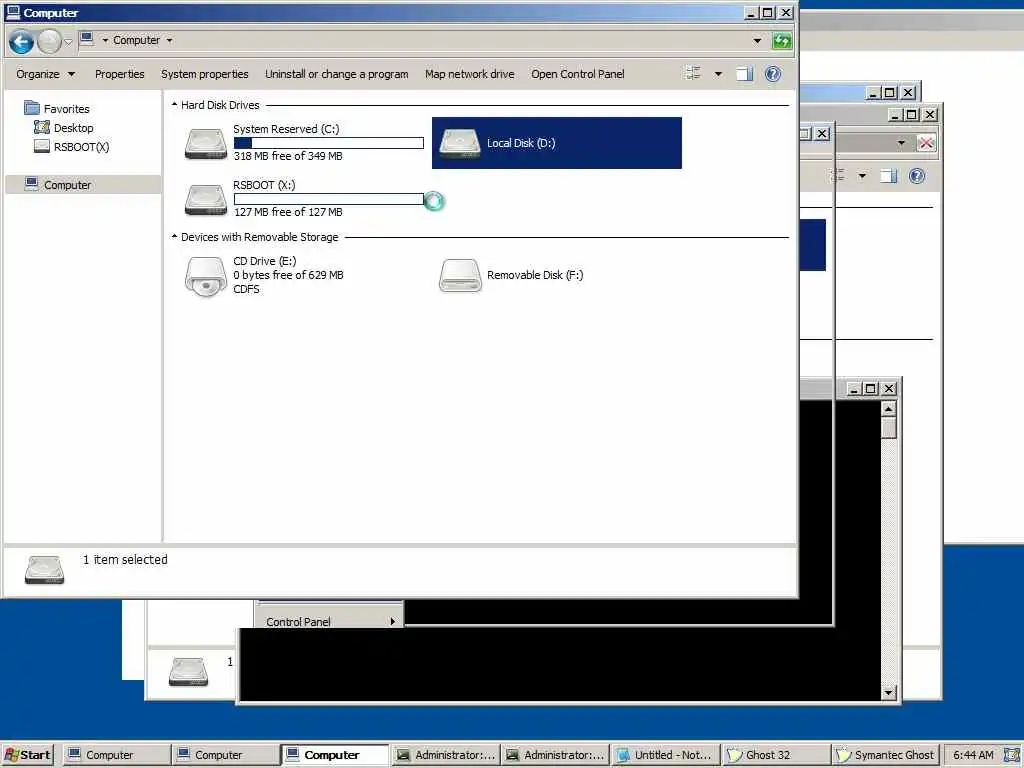Click computer icon in address bar

[87, 40]
